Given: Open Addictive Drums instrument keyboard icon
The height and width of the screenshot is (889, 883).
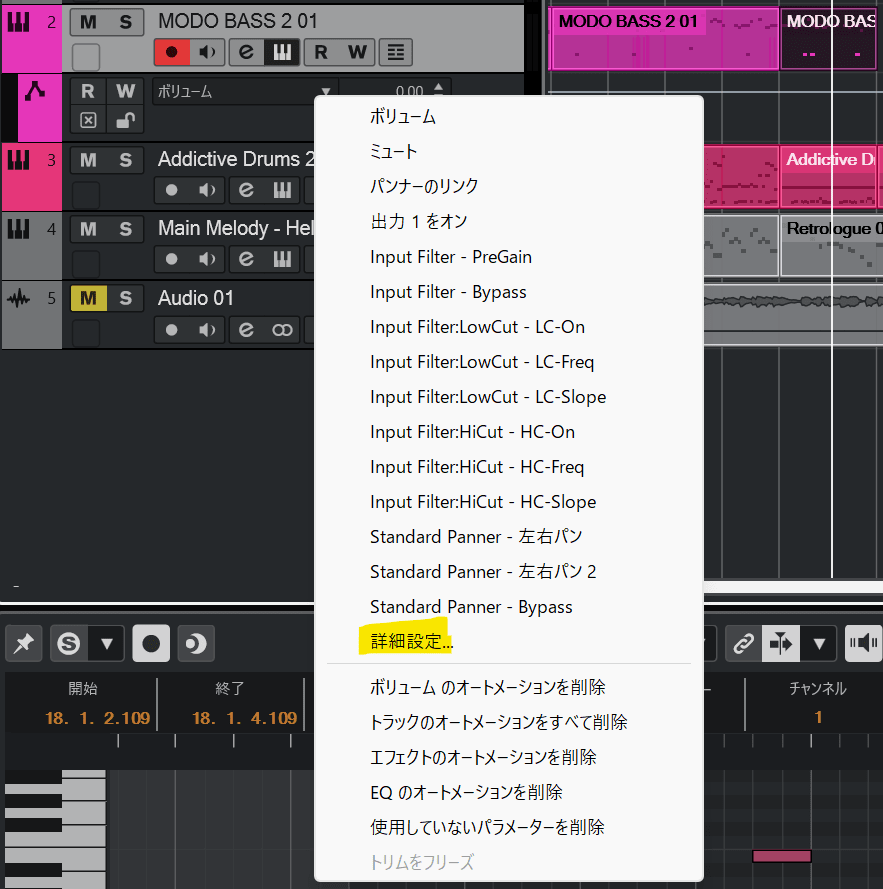Looking at the screenshot, I should point(282,190).
